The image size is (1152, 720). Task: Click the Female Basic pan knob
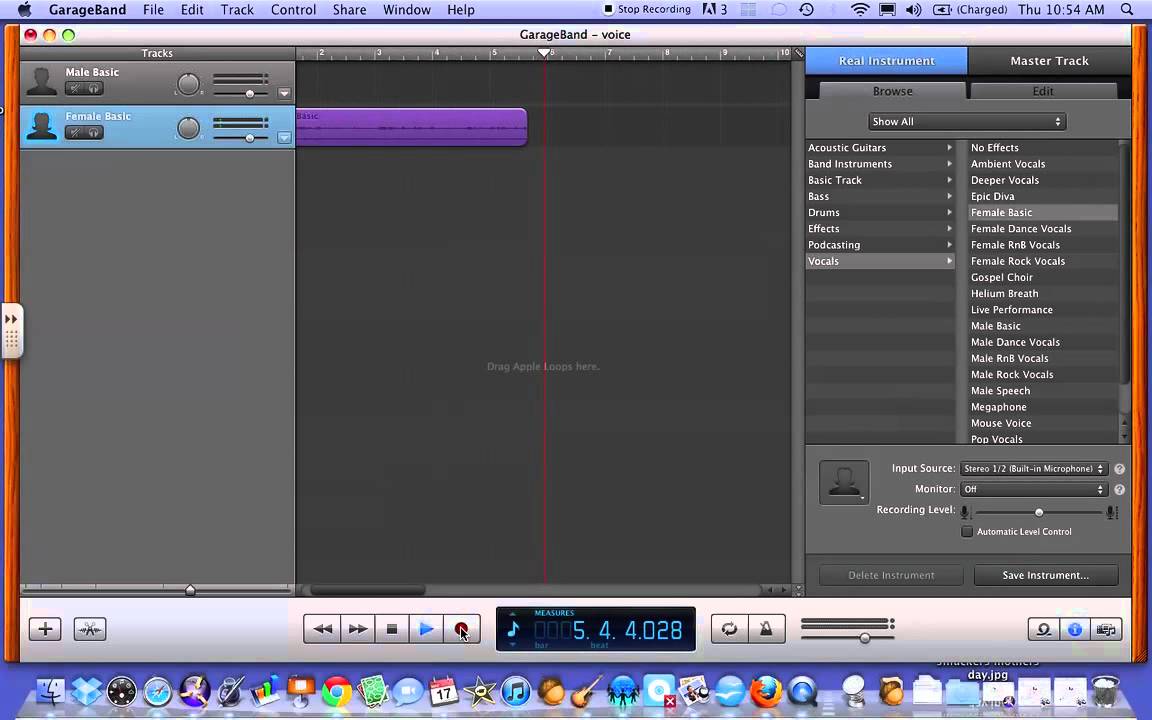(189, 128)
